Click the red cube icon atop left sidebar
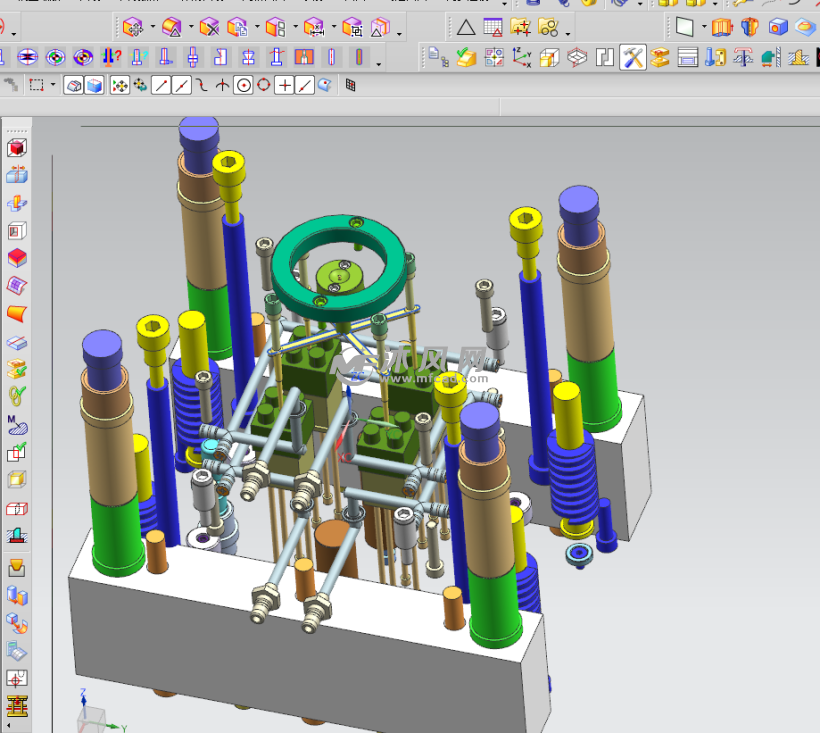This screenshot has height=733, width=820. [x=17, y=148]
